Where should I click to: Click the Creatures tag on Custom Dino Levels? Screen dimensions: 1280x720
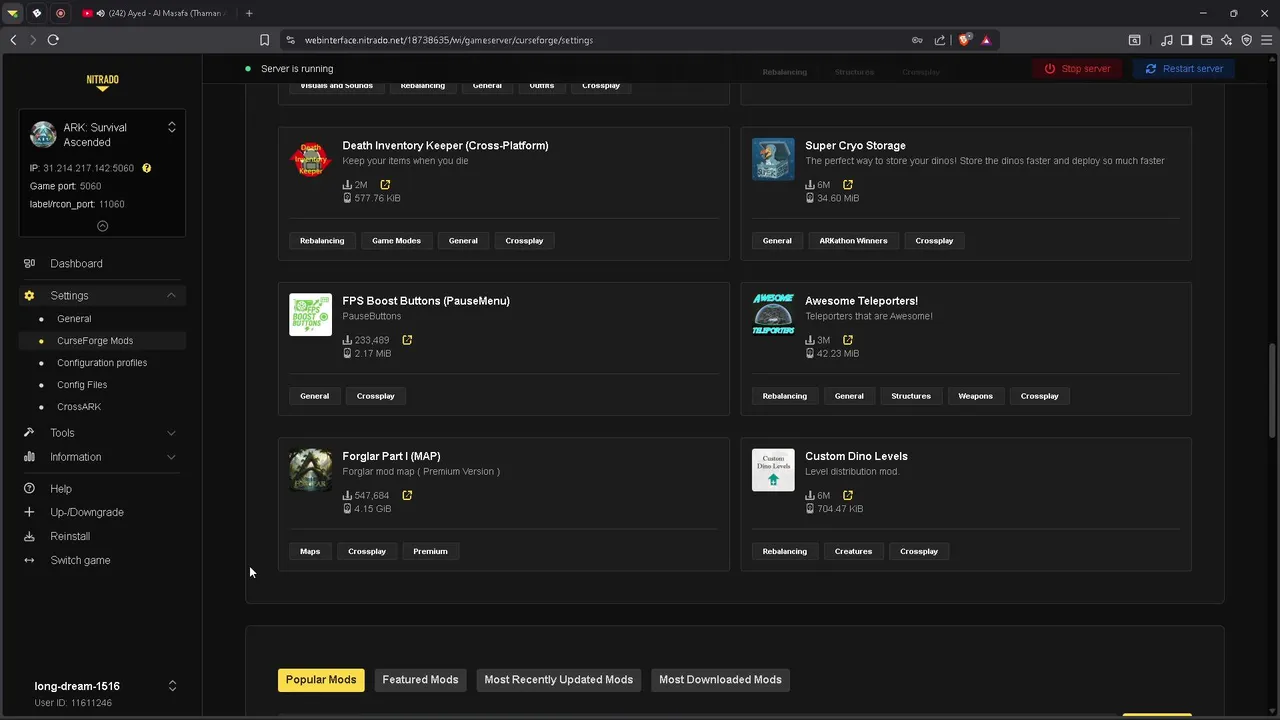click(x=853, y=551)
